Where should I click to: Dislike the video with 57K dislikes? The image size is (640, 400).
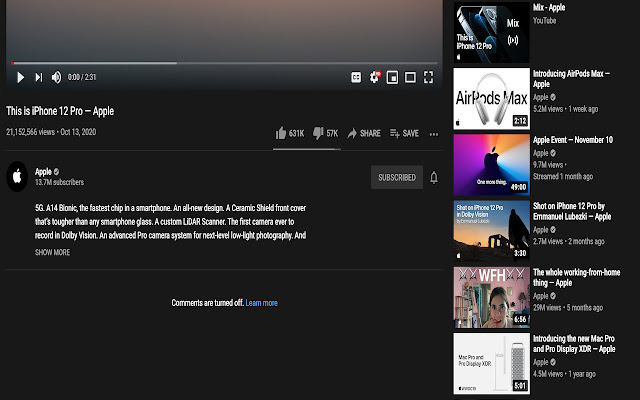click(x=325, y=133)
